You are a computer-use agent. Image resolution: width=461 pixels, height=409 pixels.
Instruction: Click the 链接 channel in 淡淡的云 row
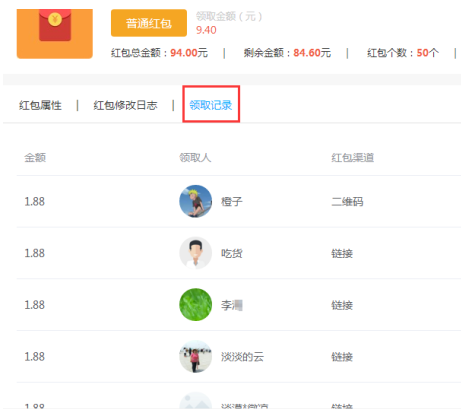click(x=342, y=357)
